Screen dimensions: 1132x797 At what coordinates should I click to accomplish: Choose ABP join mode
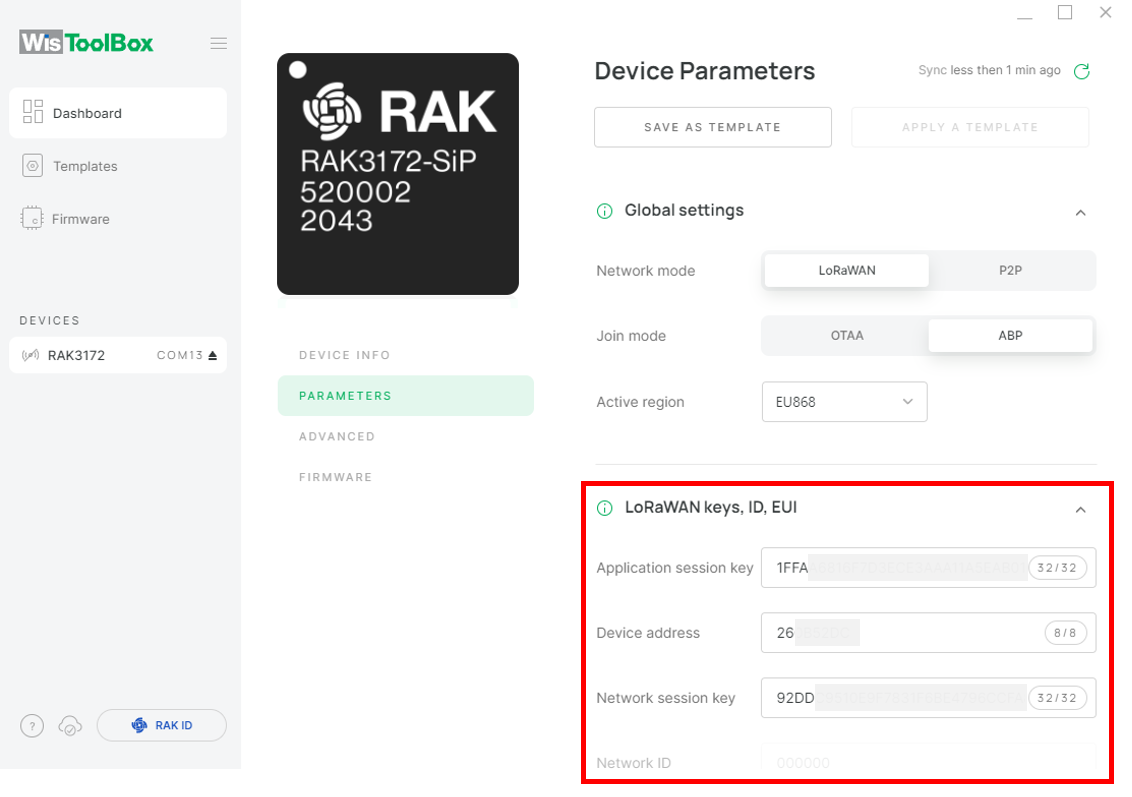(x=1011, y=336)
